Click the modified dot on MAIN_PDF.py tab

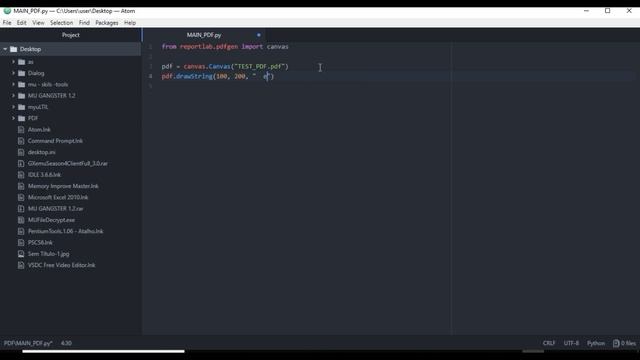point(259,35)
